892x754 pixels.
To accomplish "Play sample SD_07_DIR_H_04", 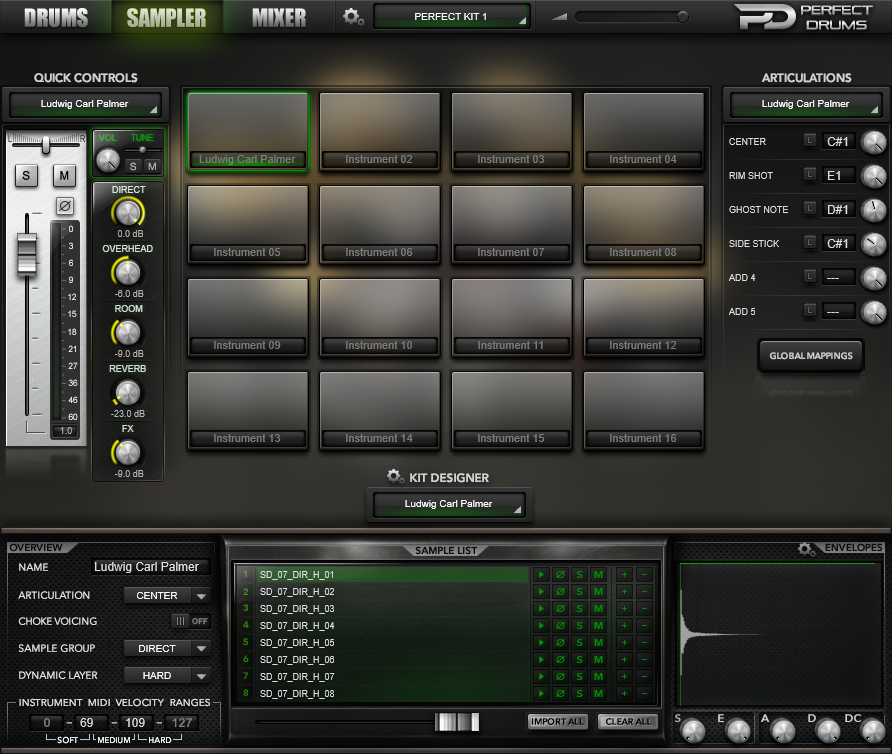I will (x=541, y=626).
